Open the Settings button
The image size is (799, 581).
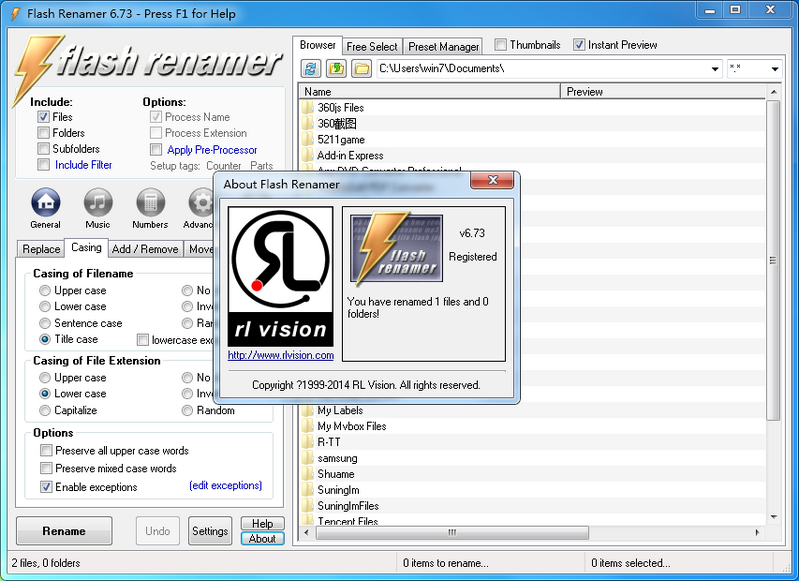210,531
